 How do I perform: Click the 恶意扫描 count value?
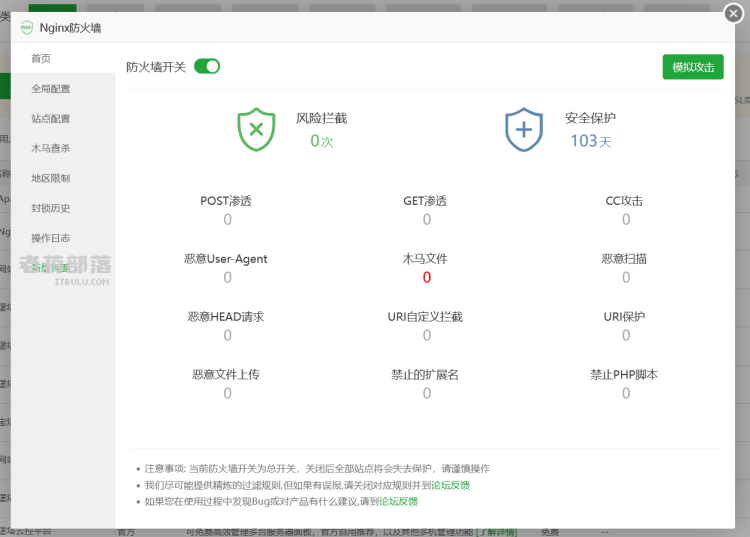pyautogui.click(x=626, y=277)
